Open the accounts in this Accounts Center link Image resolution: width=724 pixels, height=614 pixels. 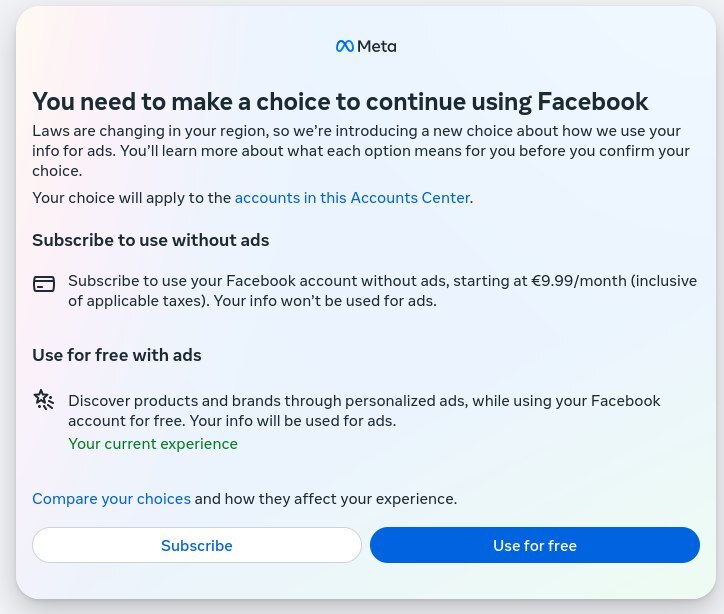[352, 198]
